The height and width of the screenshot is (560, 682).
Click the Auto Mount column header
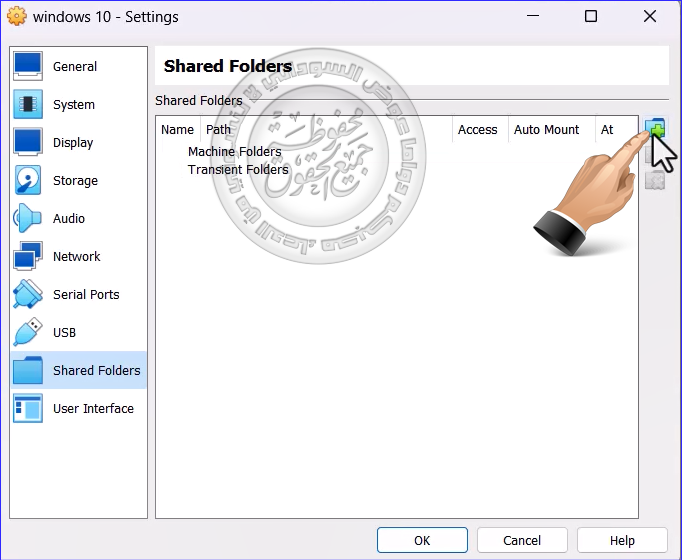click(546, 130)
